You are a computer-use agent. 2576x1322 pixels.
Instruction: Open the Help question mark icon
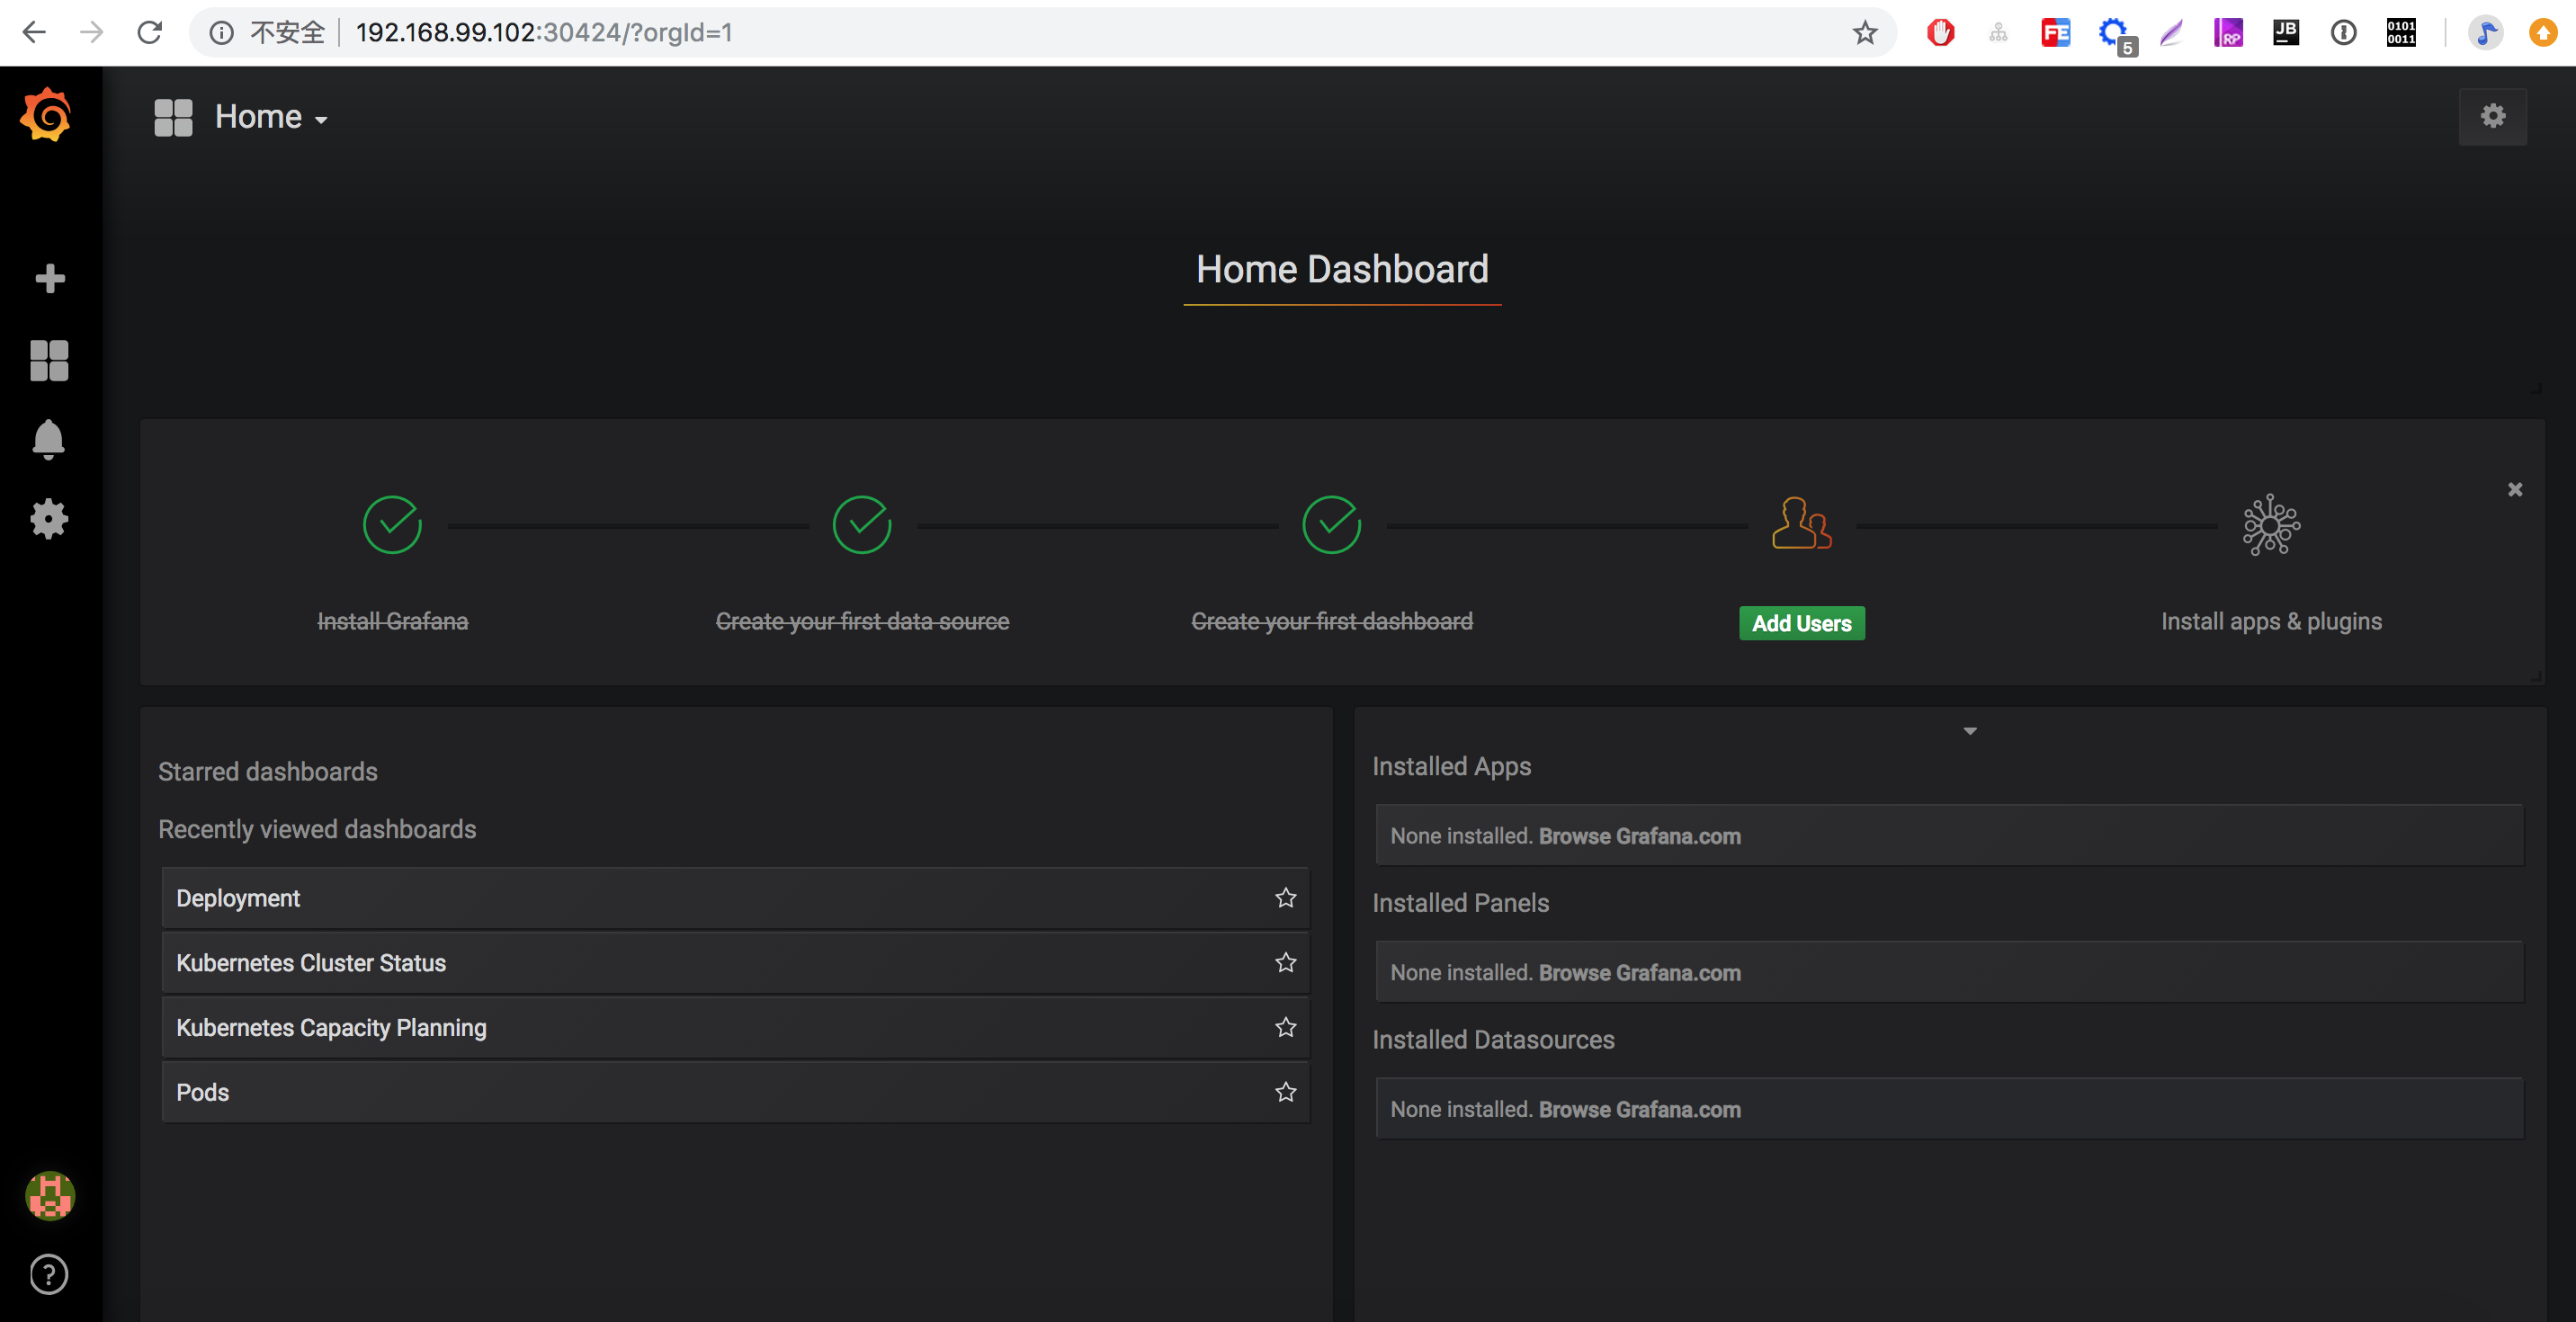(49, 1274)
